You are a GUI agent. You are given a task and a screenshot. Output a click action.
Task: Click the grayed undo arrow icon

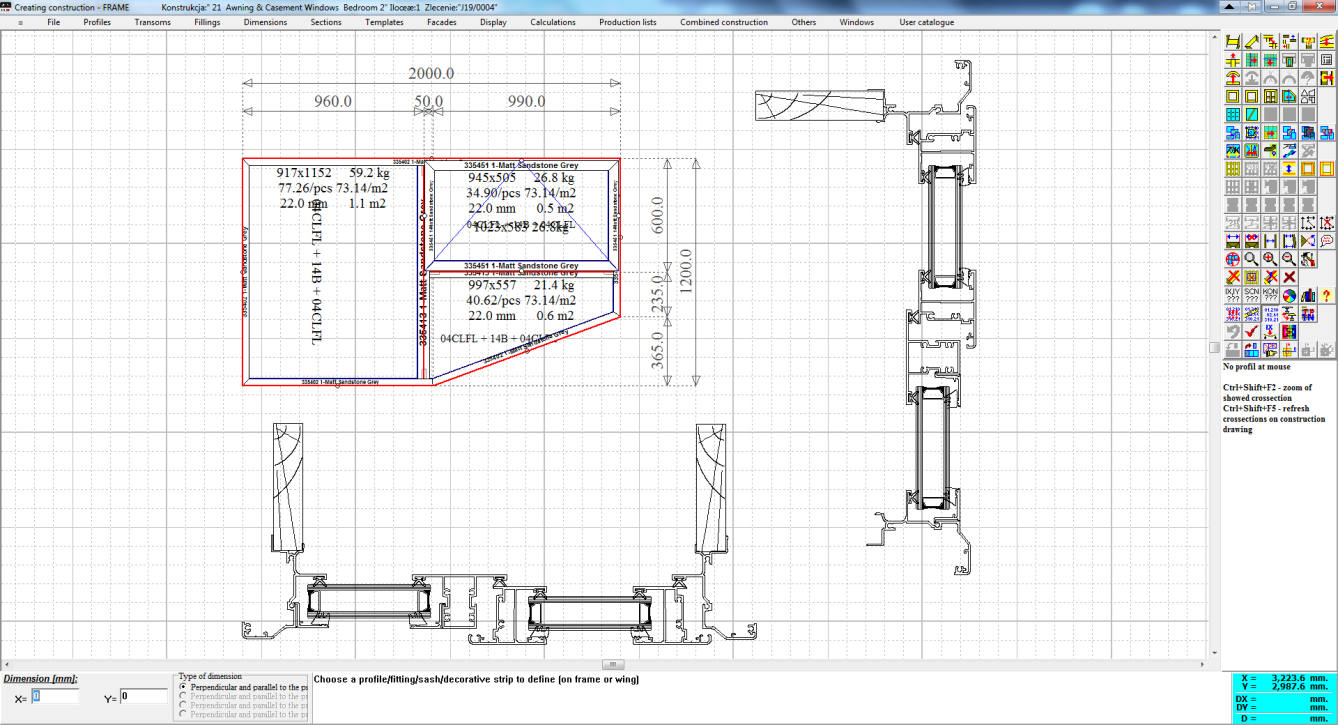click(x=1233, y=330)
